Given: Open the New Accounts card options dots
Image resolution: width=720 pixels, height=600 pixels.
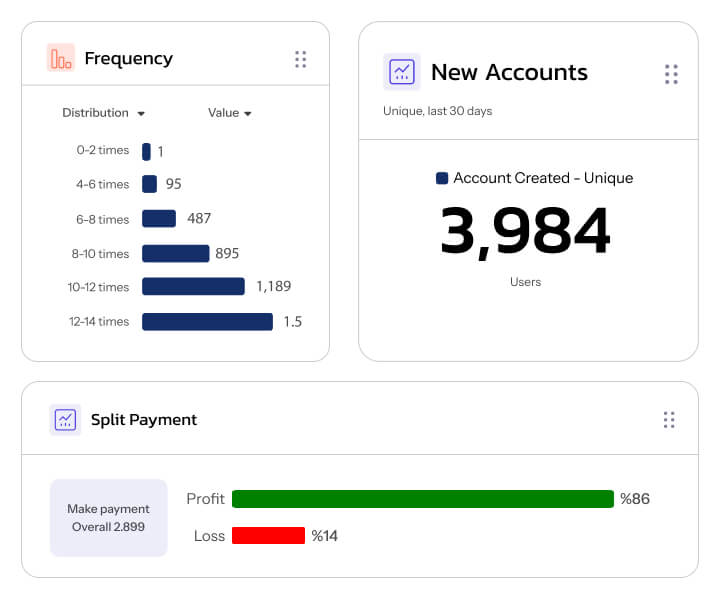Looking at the screenshot, I should pos(671,74).
